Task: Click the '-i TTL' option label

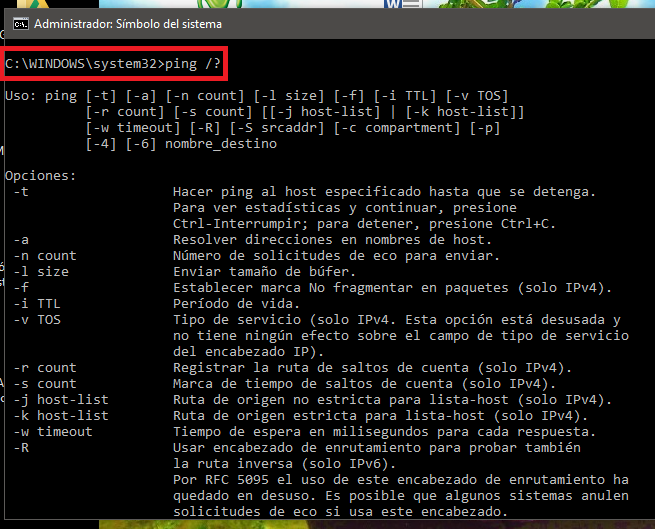Action: pyautogui.click(x=37, y=304)
